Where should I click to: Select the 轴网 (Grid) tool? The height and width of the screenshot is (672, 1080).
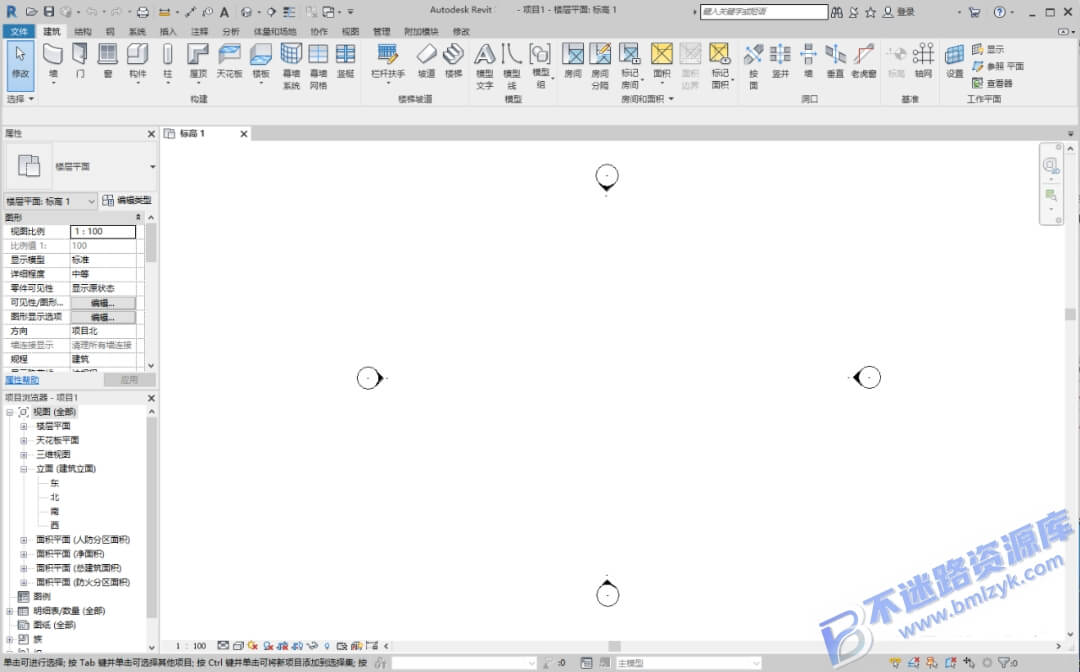[x=923, y=61]
